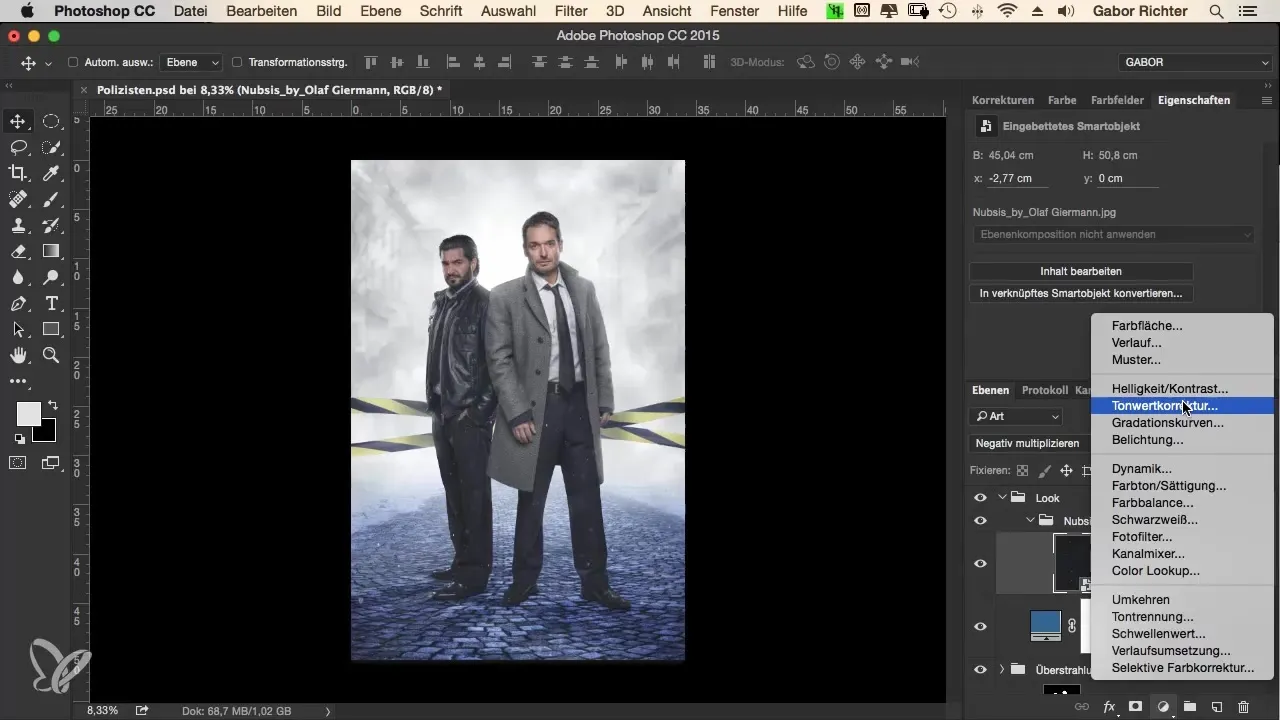Expand the Überstrahlung group
This screenshot has width=1280, height=720.
click(x=1002, y=669)
